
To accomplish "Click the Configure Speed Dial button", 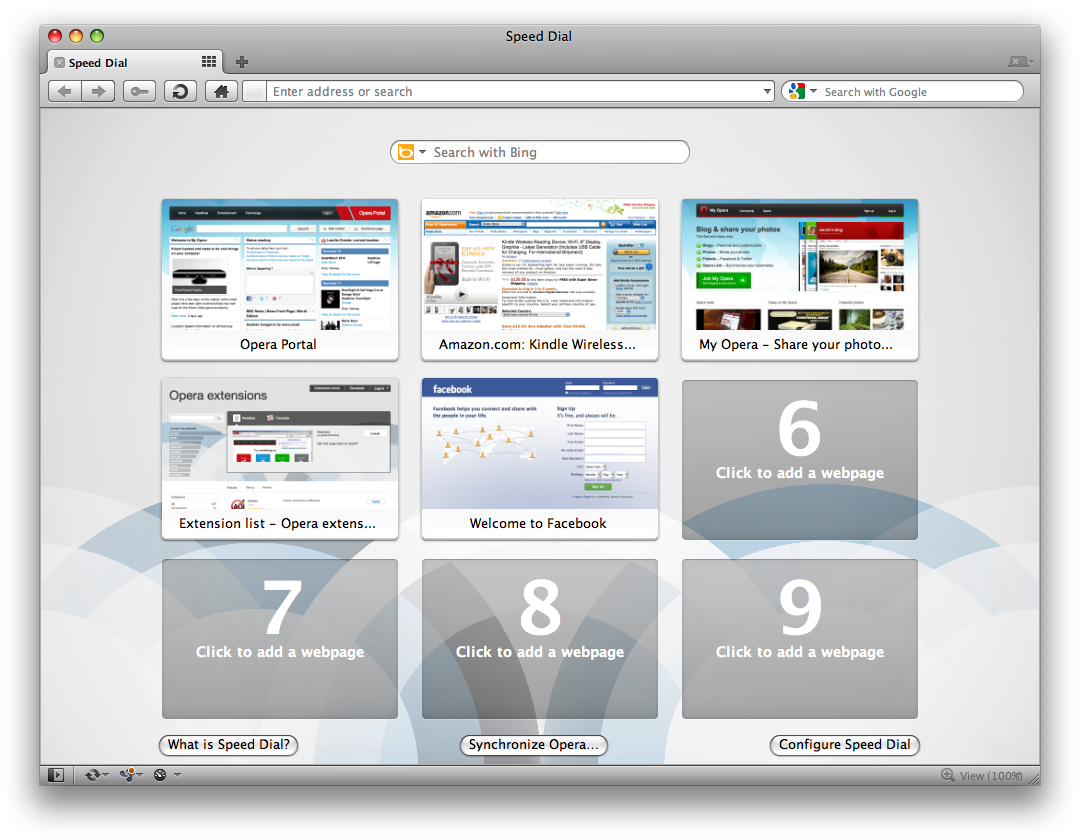I will (844, 745).
